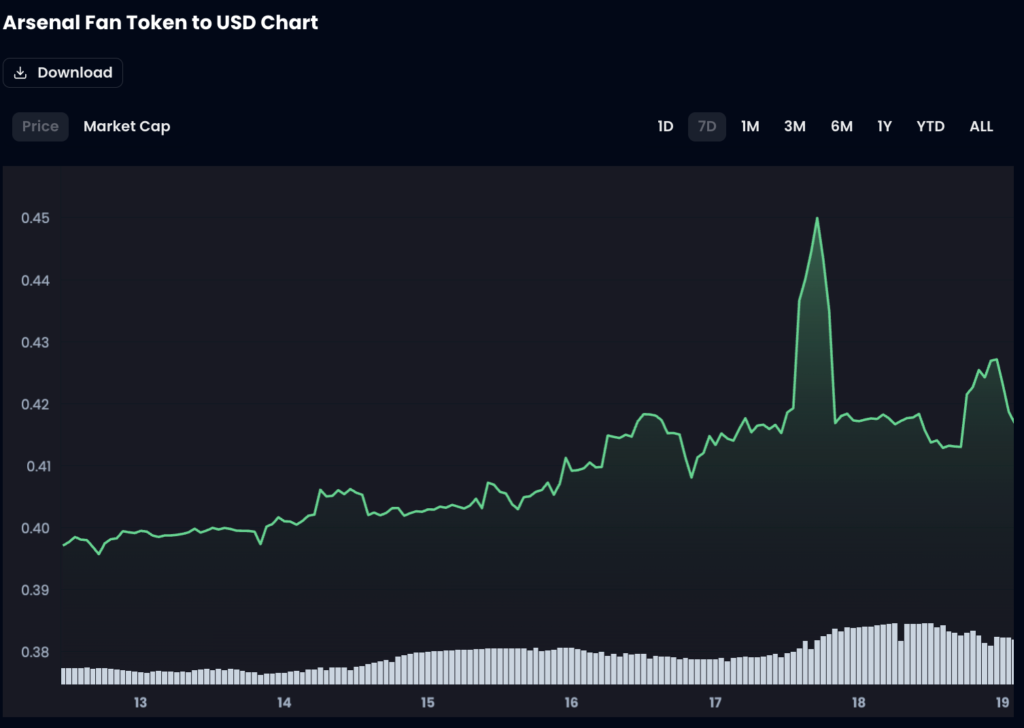Image resolution: width=1024 pixels, height=728 pixels.
Task: Click the 16 date label on x-axis
Action: pos(572,703)
